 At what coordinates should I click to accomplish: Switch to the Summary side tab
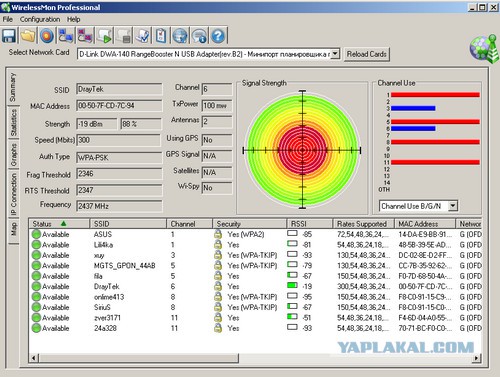pos(13,87)
